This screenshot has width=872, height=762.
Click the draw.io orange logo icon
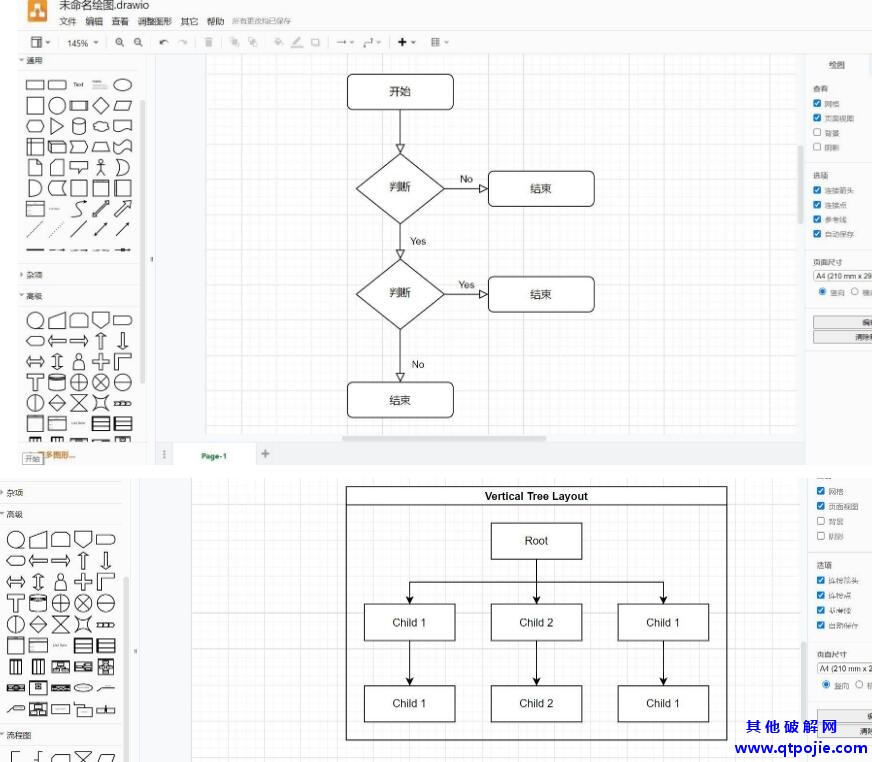37,11
